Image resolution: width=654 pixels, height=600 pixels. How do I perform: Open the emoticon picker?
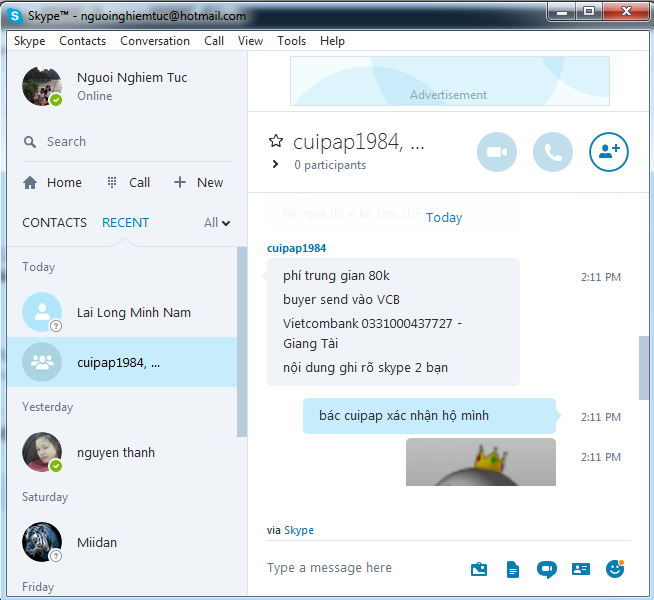pyautogui.click(x=615, y=569)
